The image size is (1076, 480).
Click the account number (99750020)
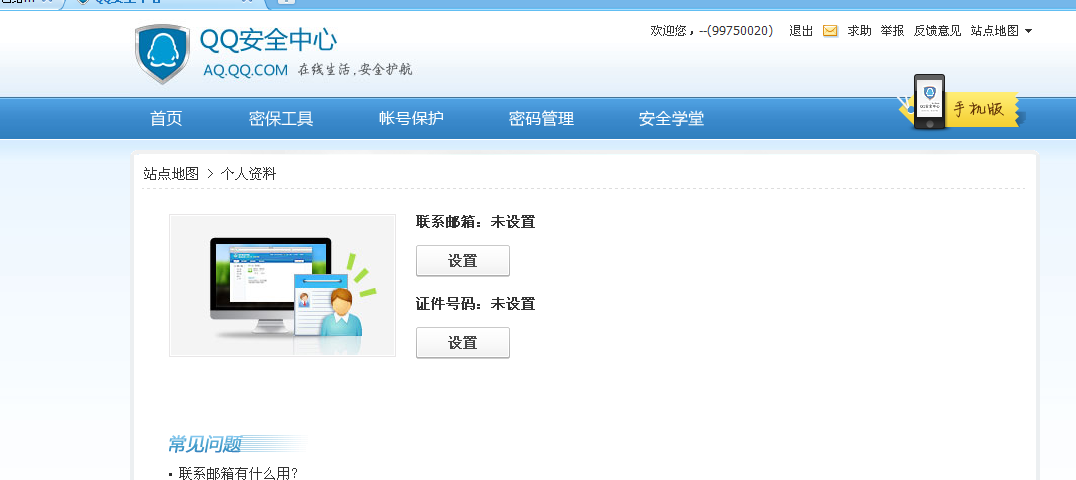(x=739, y=31)
